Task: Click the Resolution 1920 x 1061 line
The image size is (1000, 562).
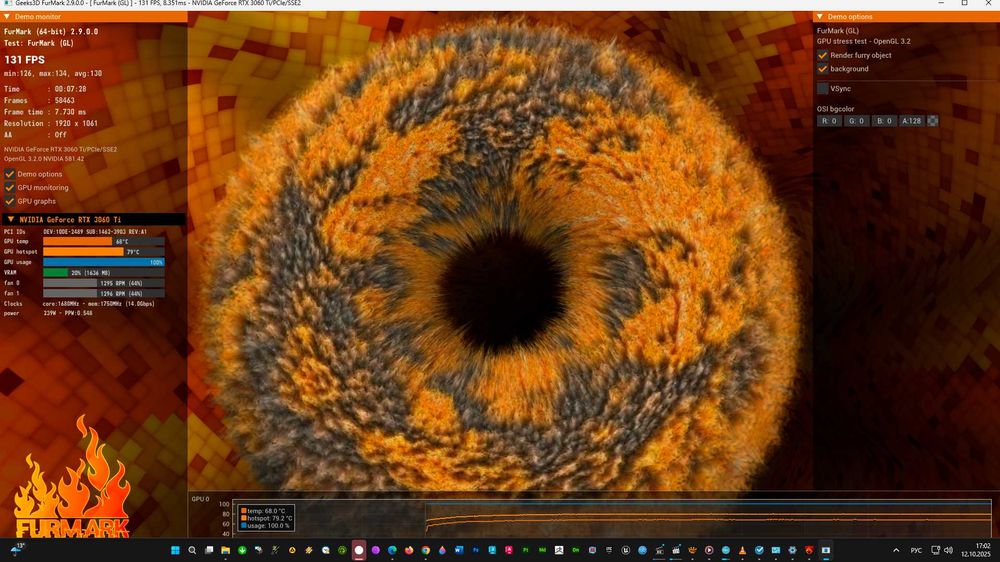Action: point(51,123)
